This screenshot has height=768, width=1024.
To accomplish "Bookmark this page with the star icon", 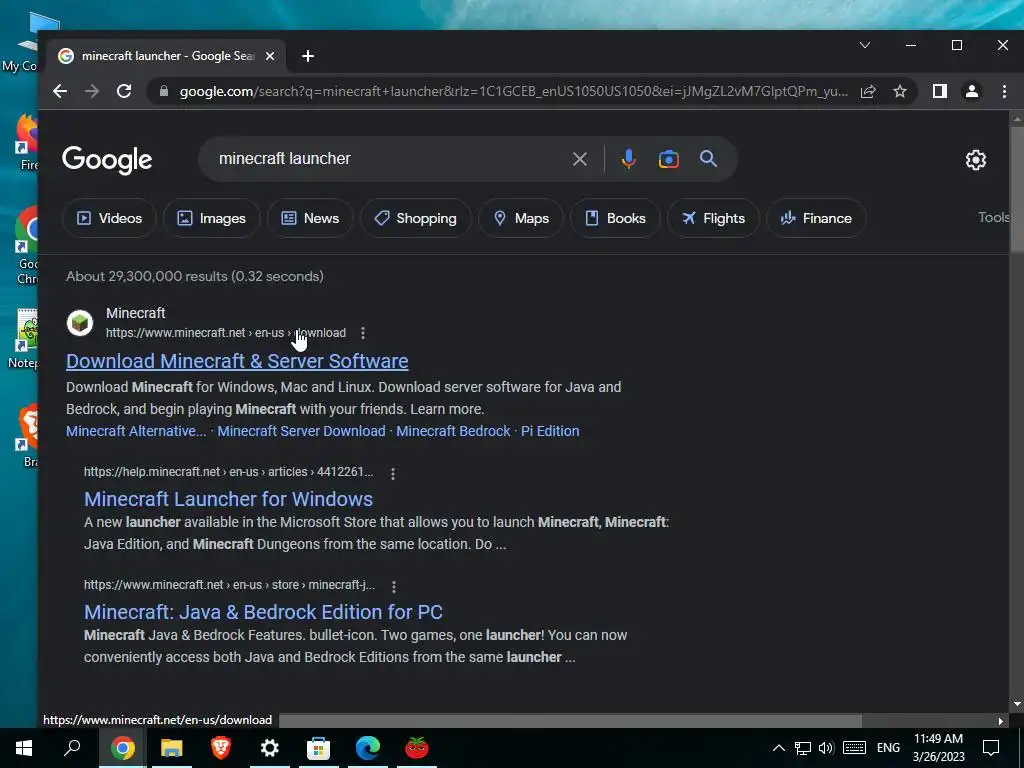I will tap(900, 91).
